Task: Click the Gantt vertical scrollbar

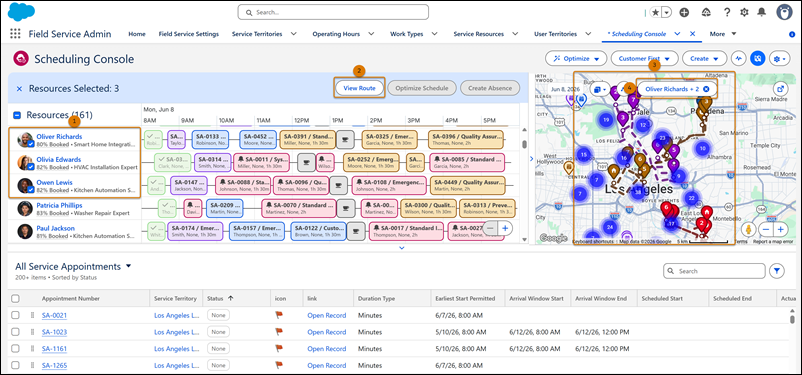Action: (x=524, y=145)
